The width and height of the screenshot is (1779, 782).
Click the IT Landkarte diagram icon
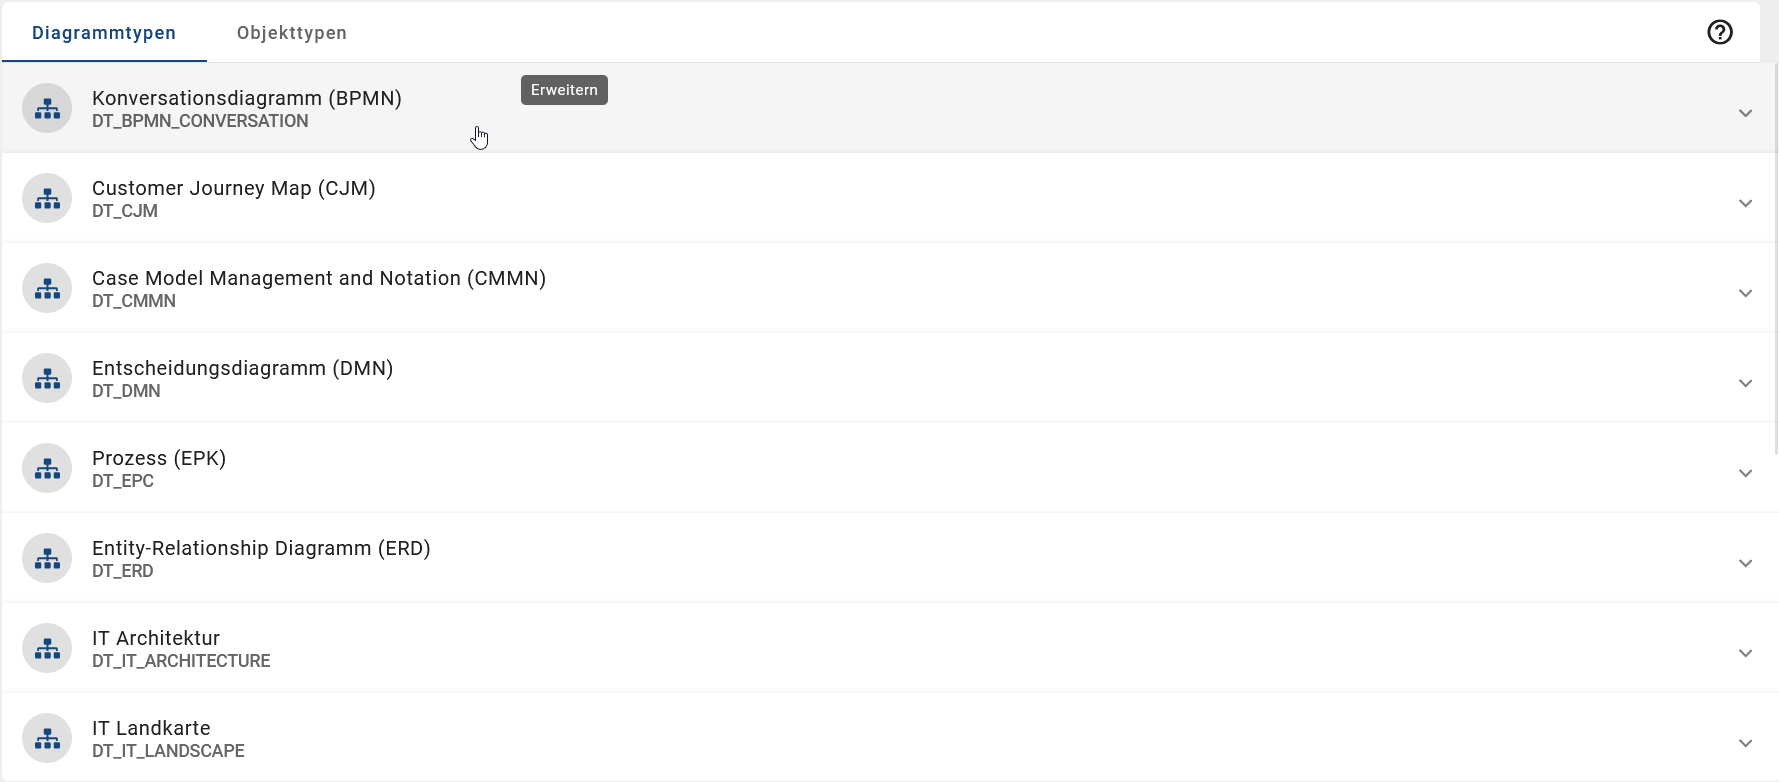coord(47,738)
